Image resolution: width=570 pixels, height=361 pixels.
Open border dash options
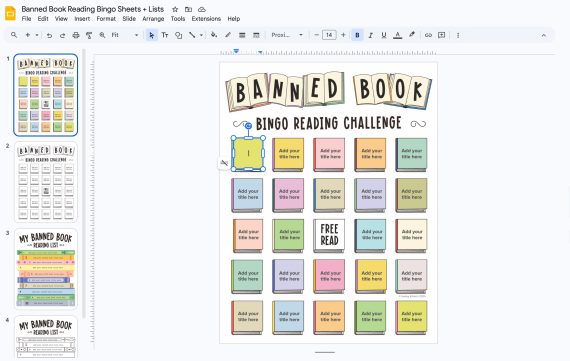[256, 35]
